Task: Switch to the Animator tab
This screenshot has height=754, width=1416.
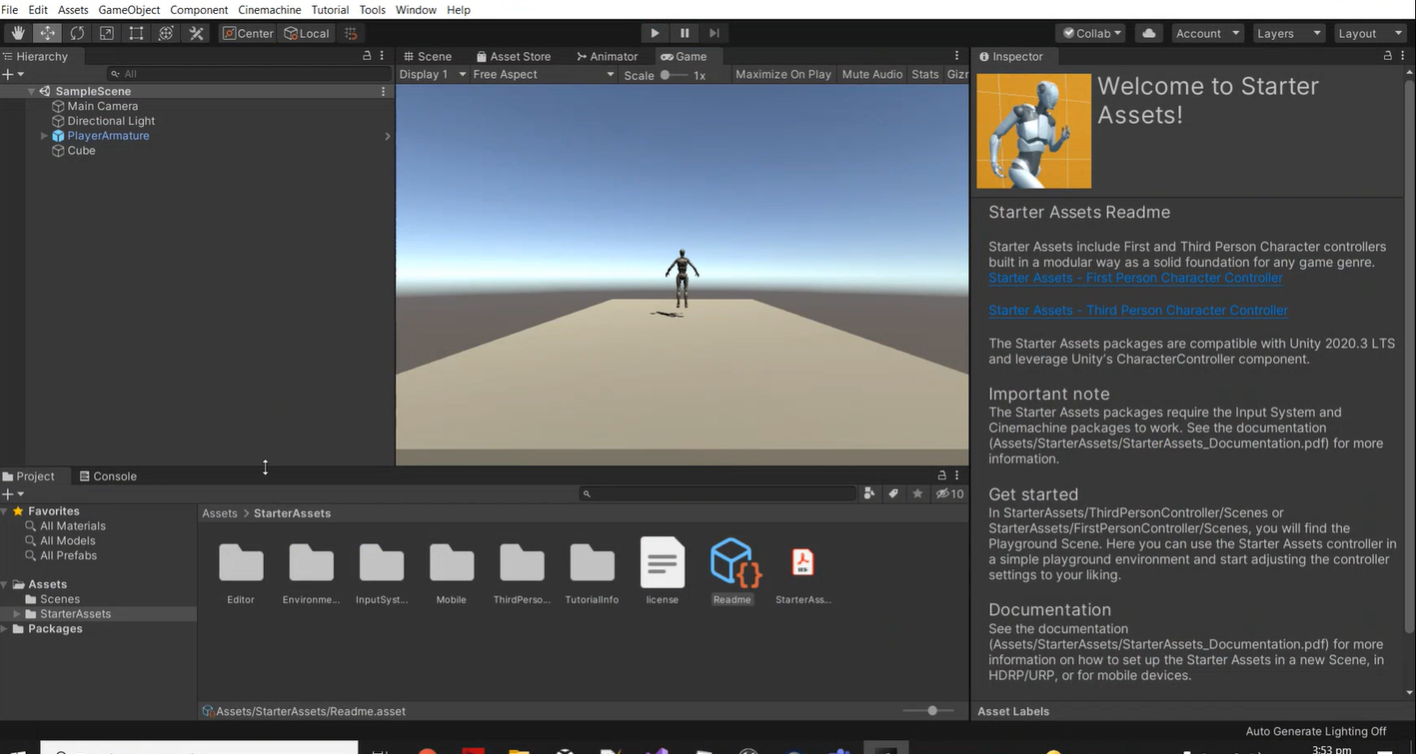Action: [607, 56]
